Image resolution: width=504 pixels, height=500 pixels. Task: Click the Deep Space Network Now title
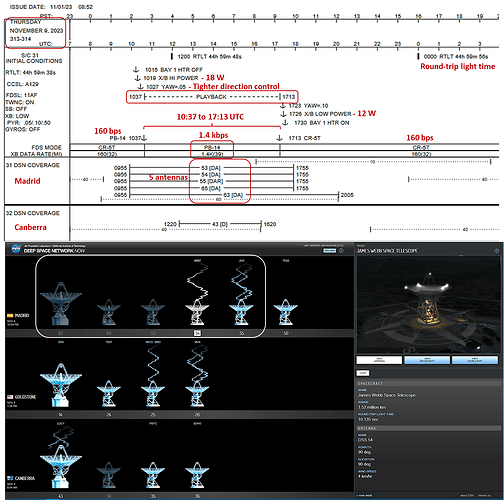pos(54,250)
